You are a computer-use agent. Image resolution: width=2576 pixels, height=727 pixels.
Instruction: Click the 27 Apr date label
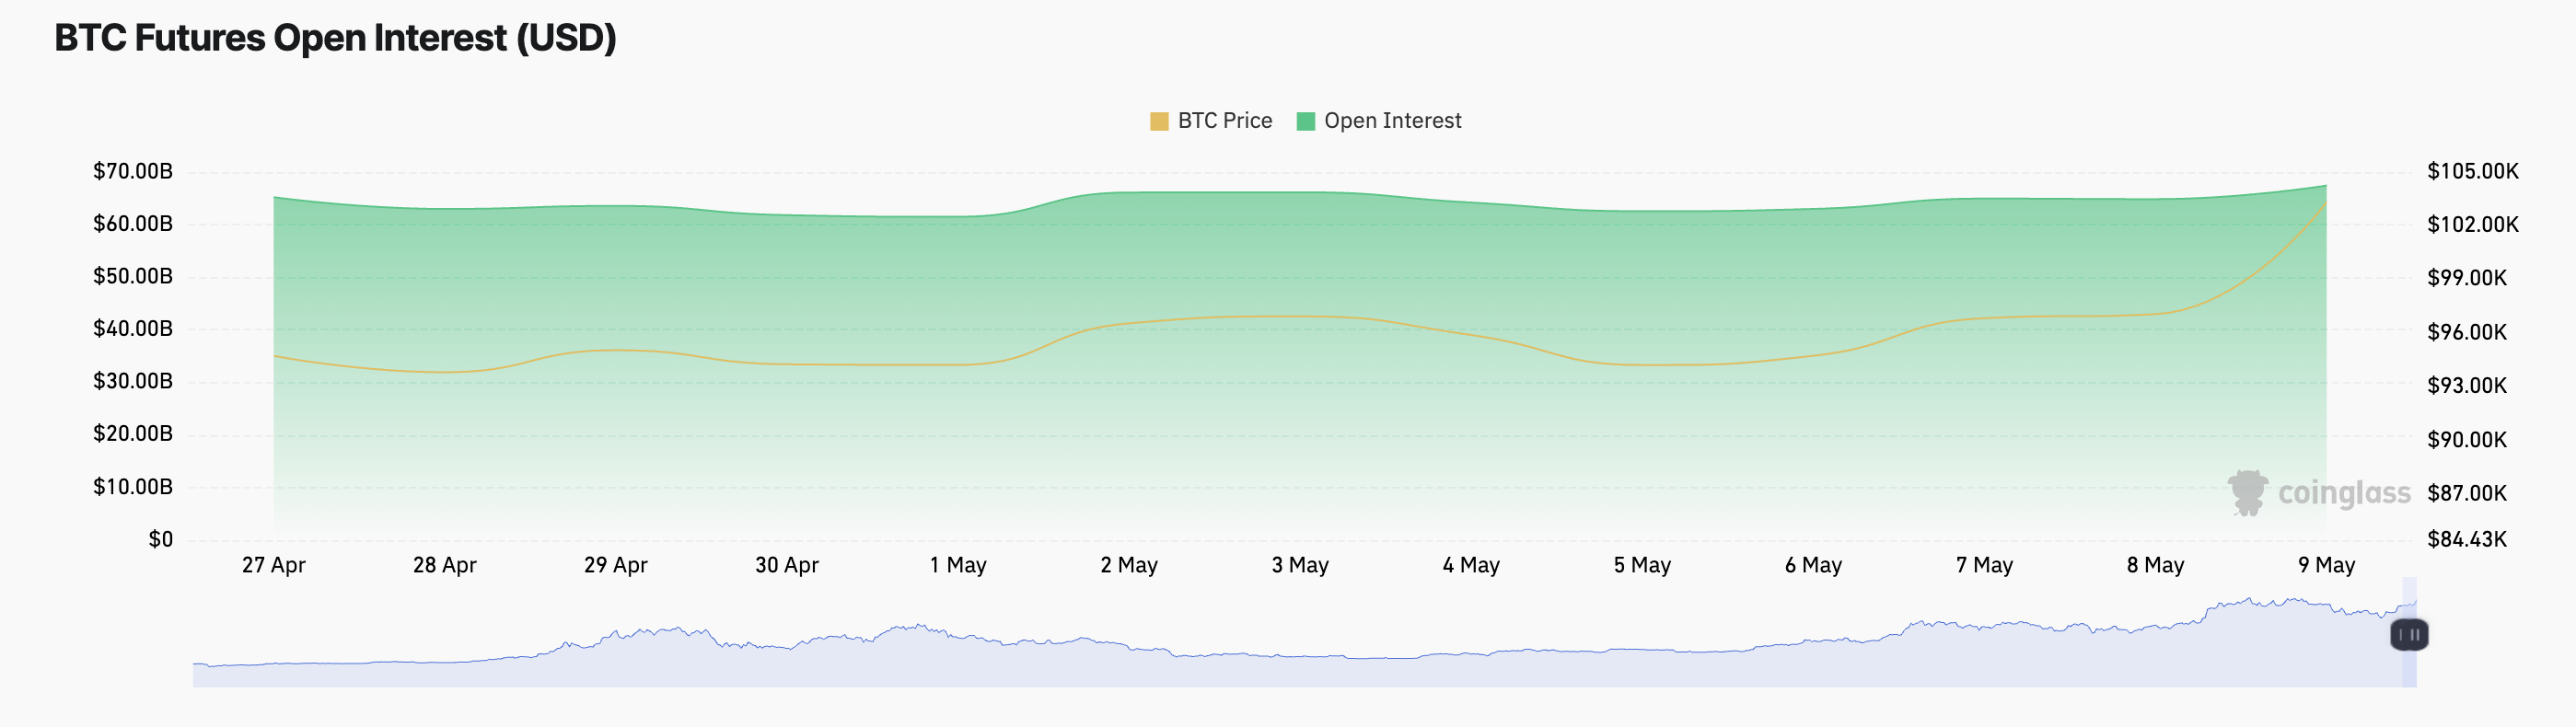click(273, 565)
